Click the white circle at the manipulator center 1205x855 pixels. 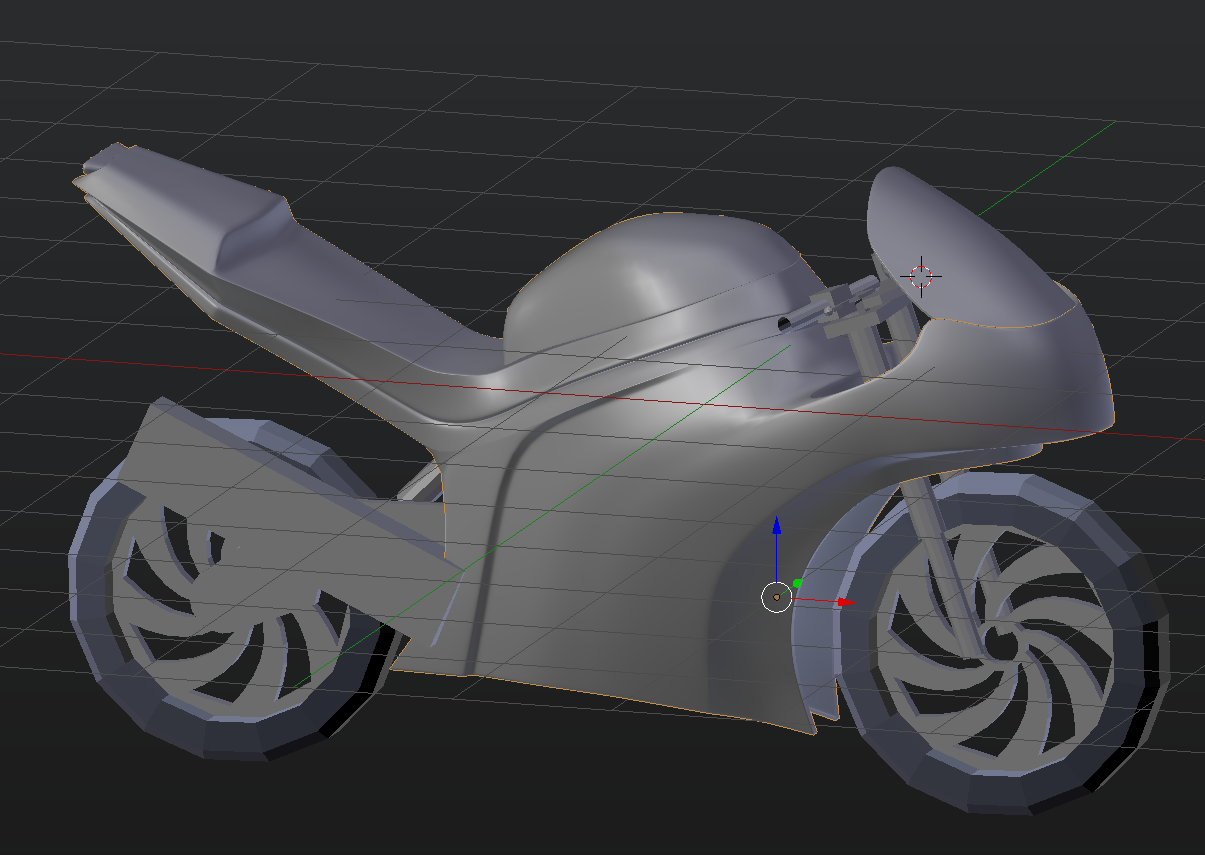776,597
